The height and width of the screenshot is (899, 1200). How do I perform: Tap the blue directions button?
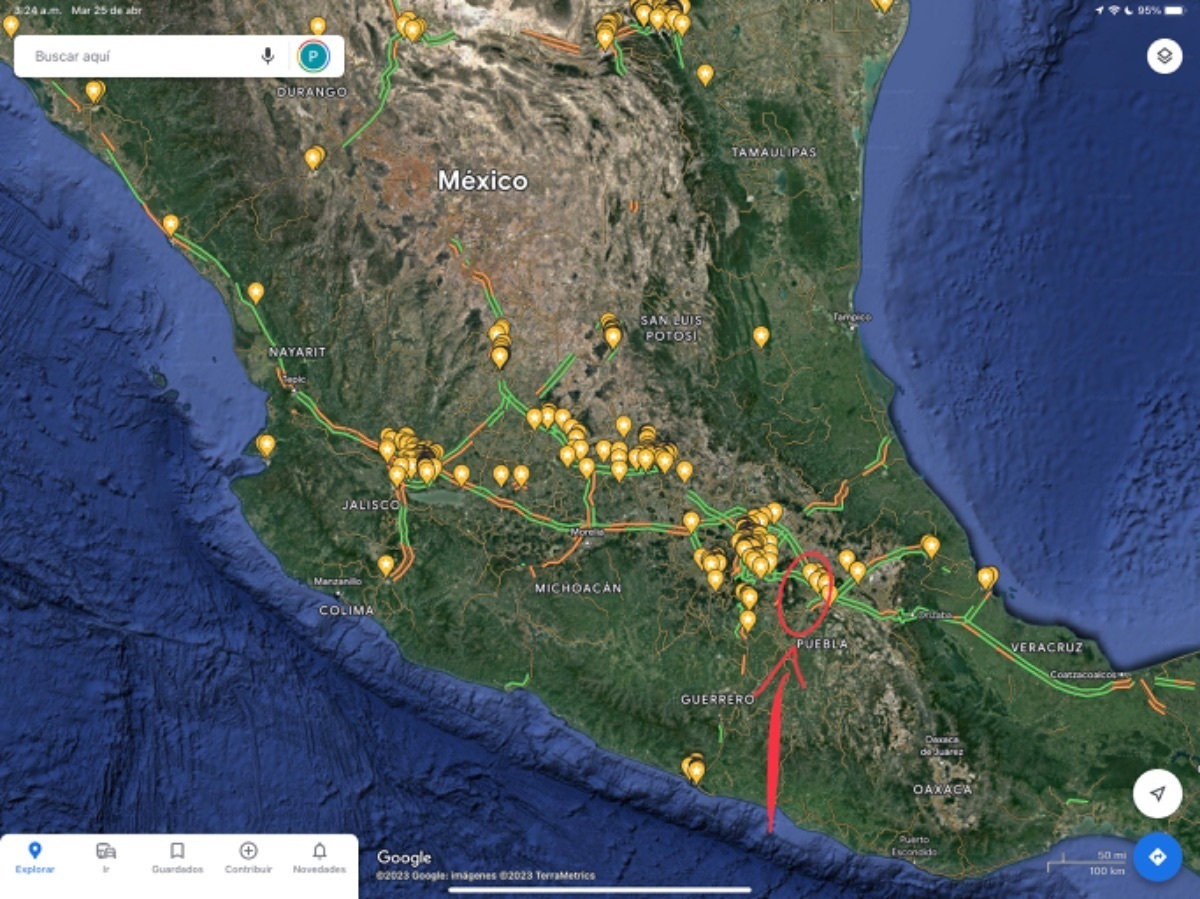(x=1157, y=857)
